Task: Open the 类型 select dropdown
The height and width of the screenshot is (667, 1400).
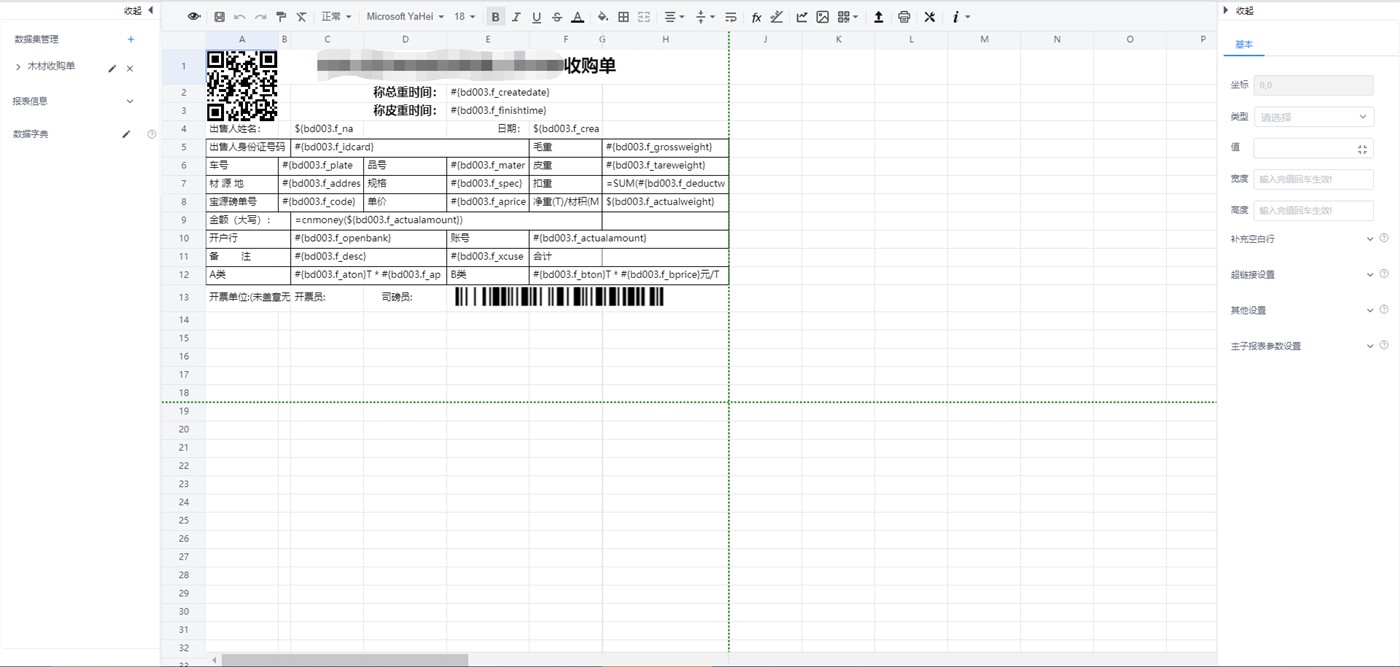Action: (1313, 117)
